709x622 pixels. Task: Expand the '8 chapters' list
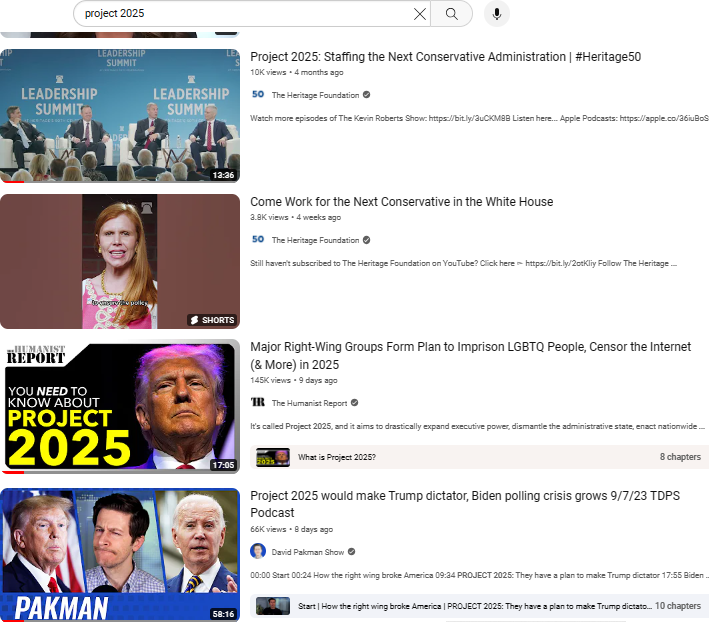[680, 457]
